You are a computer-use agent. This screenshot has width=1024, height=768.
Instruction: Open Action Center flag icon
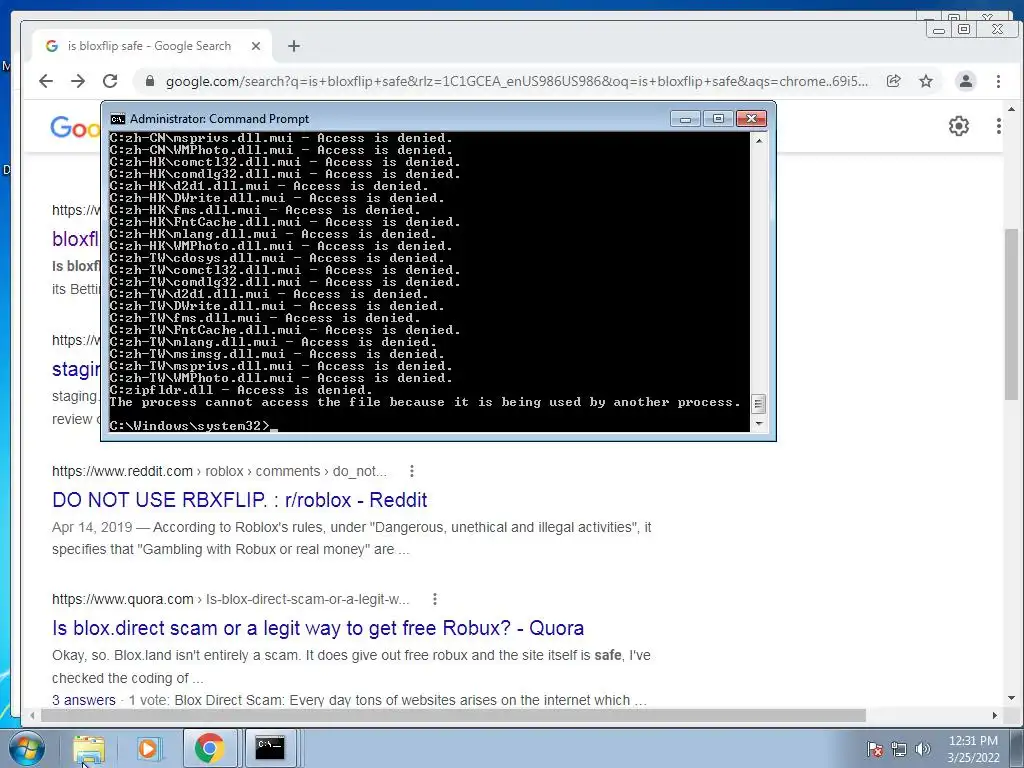coord(875,749)
